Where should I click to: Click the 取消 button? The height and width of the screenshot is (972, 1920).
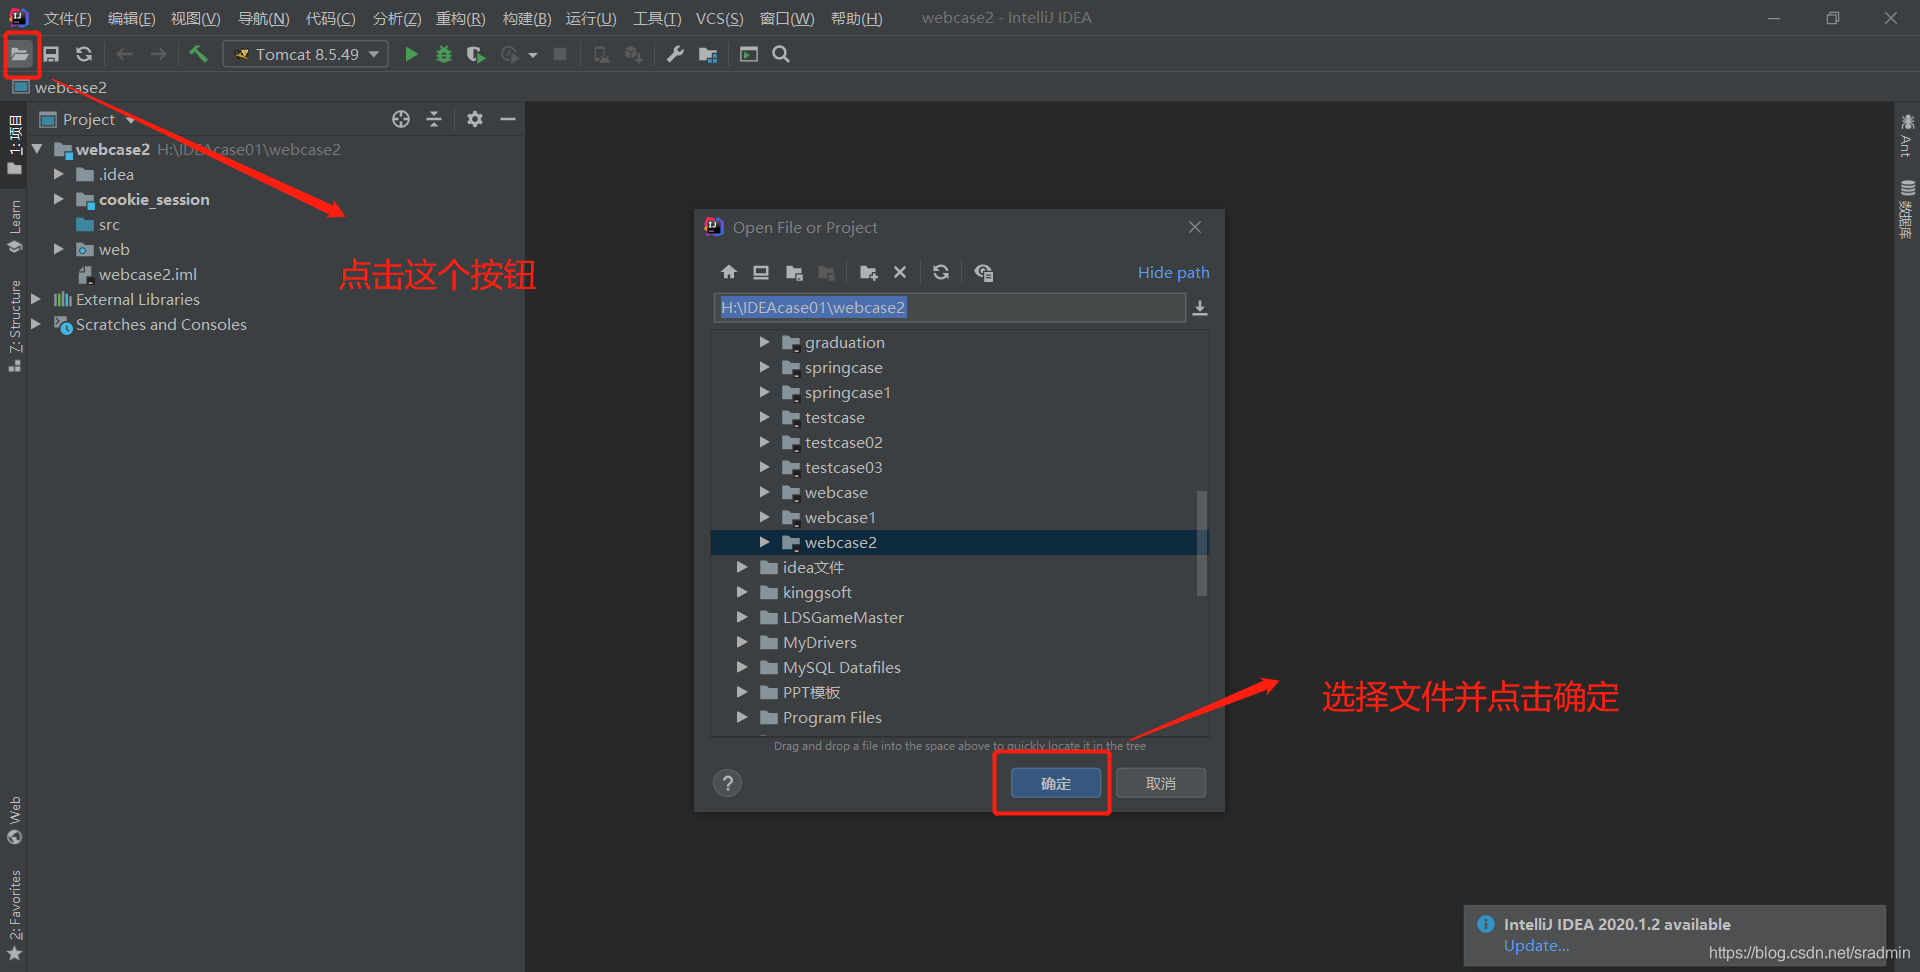click(1161, 783)
